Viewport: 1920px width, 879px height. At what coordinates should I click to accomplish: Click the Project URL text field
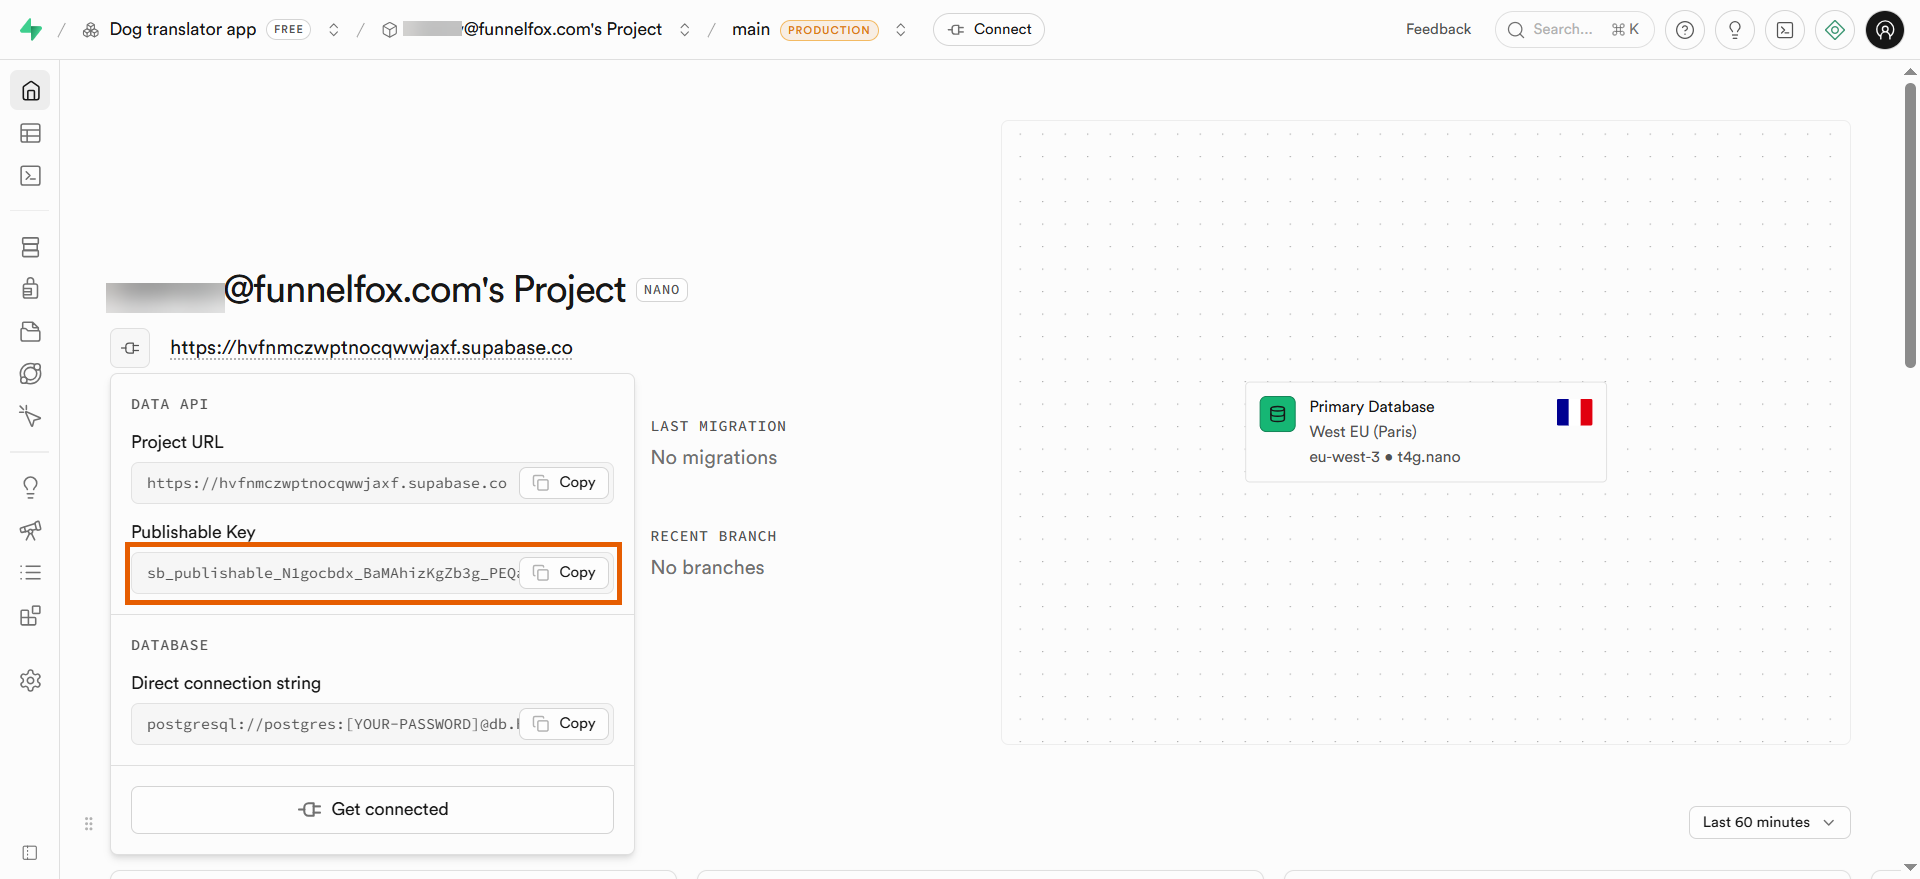pyautogui.click(x=372, y=483)
